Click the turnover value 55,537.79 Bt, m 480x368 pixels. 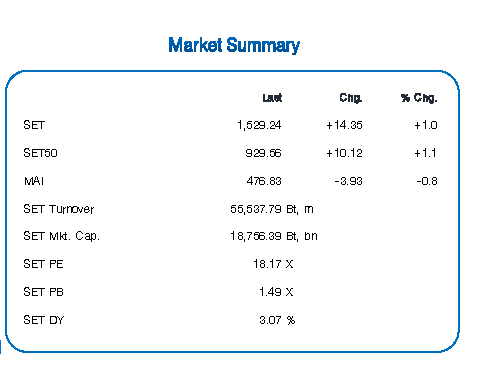tap(272, 209)
